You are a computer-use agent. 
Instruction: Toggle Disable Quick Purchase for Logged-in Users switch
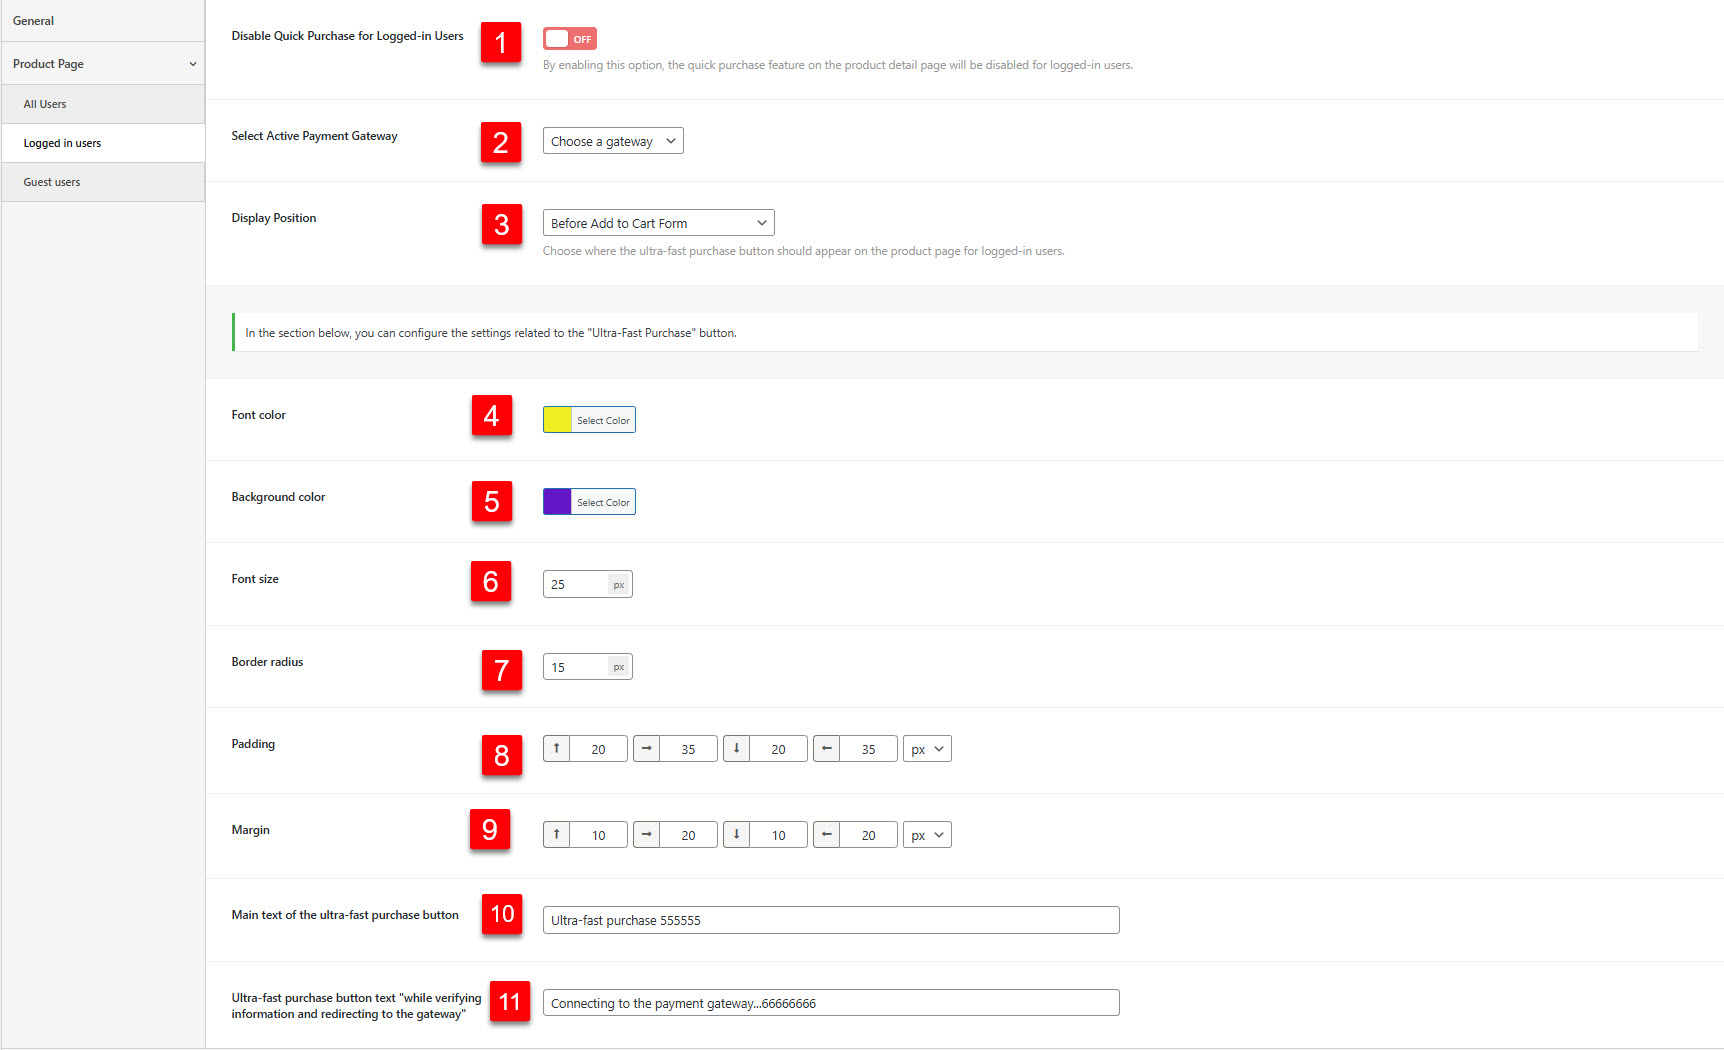pyautogui.click(x=570, y=39)
